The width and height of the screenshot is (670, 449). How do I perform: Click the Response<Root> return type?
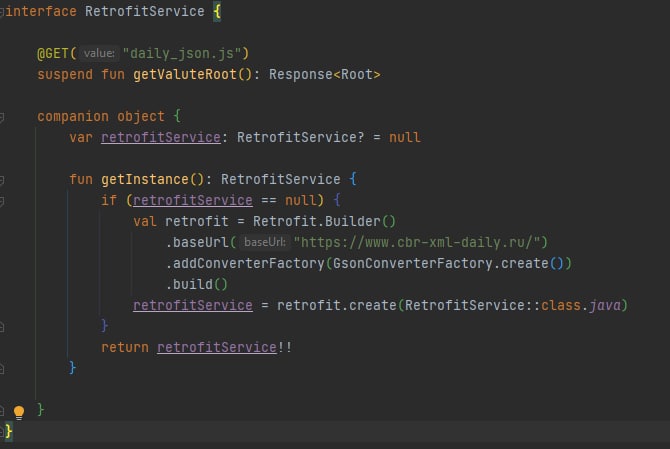pos(325,74)
